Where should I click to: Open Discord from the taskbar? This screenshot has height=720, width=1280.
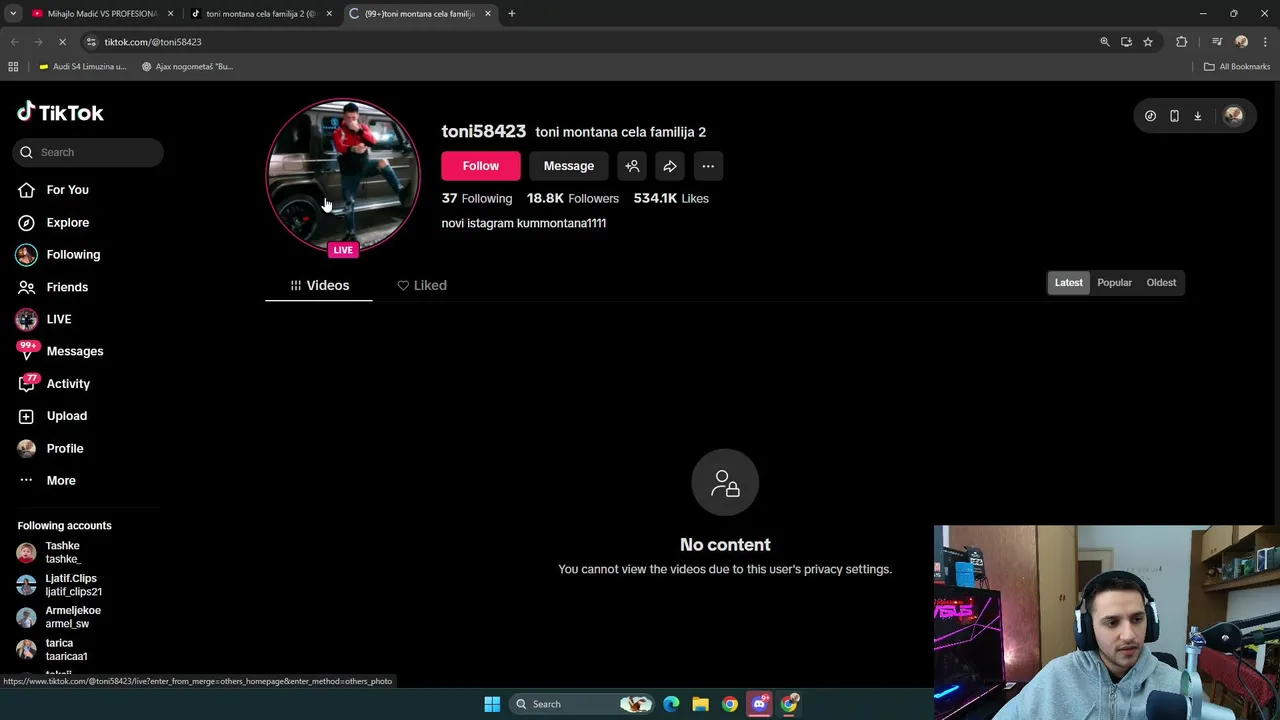(x=759, y=704)
